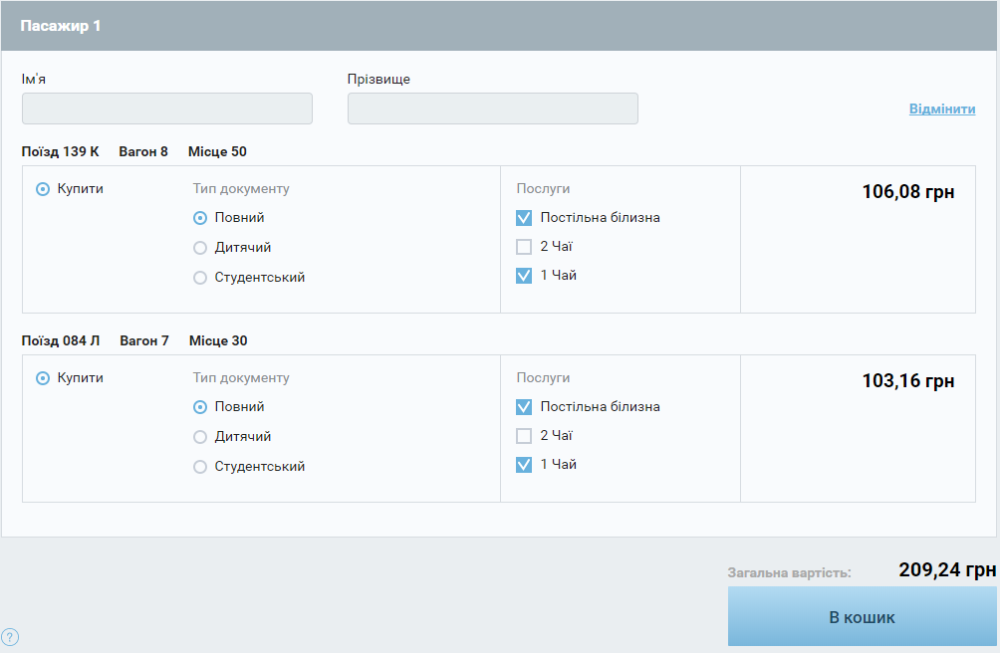The image size is (1000, 653).
Task: Choose Повний document type for train 139 К
Action: click(x=200, y=218)
